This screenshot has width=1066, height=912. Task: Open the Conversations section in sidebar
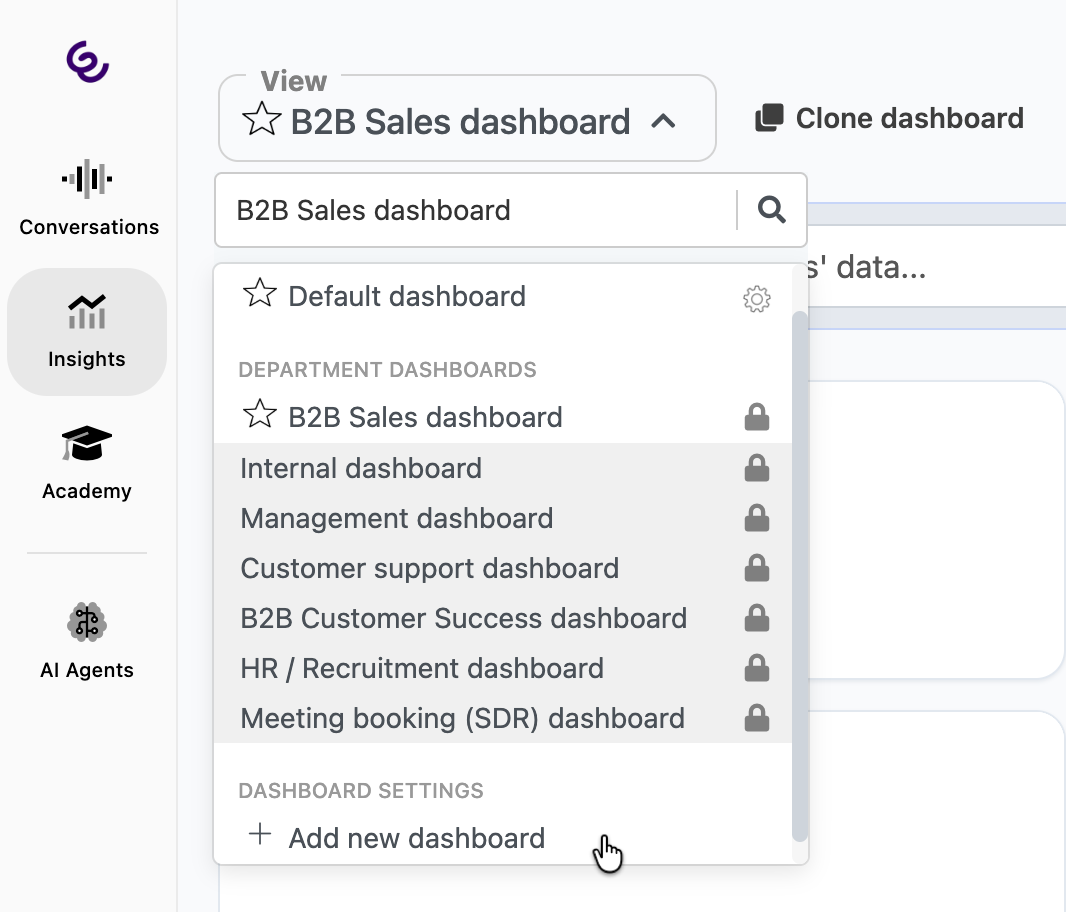point(88,200)
